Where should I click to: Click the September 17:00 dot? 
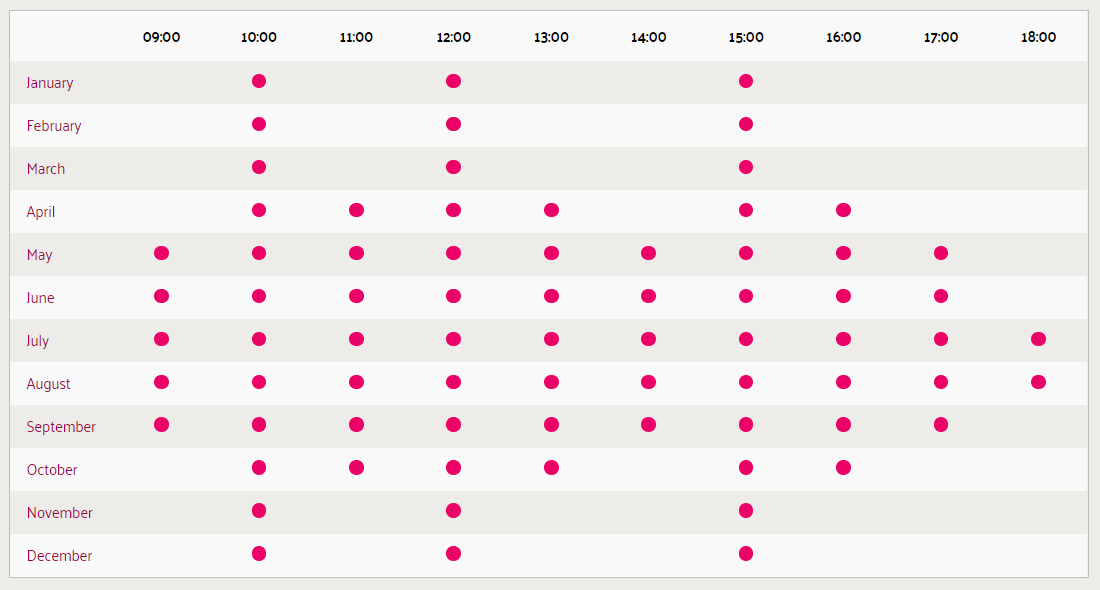click(941, 425)
